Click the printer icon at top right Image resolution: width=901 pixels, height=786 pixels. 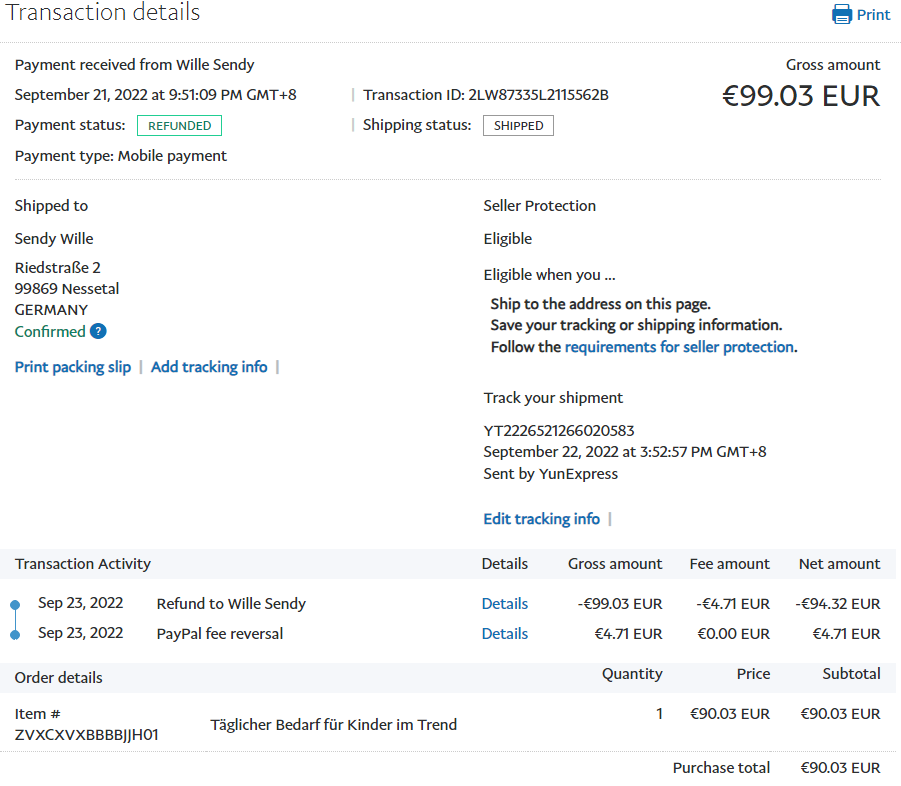843,15
